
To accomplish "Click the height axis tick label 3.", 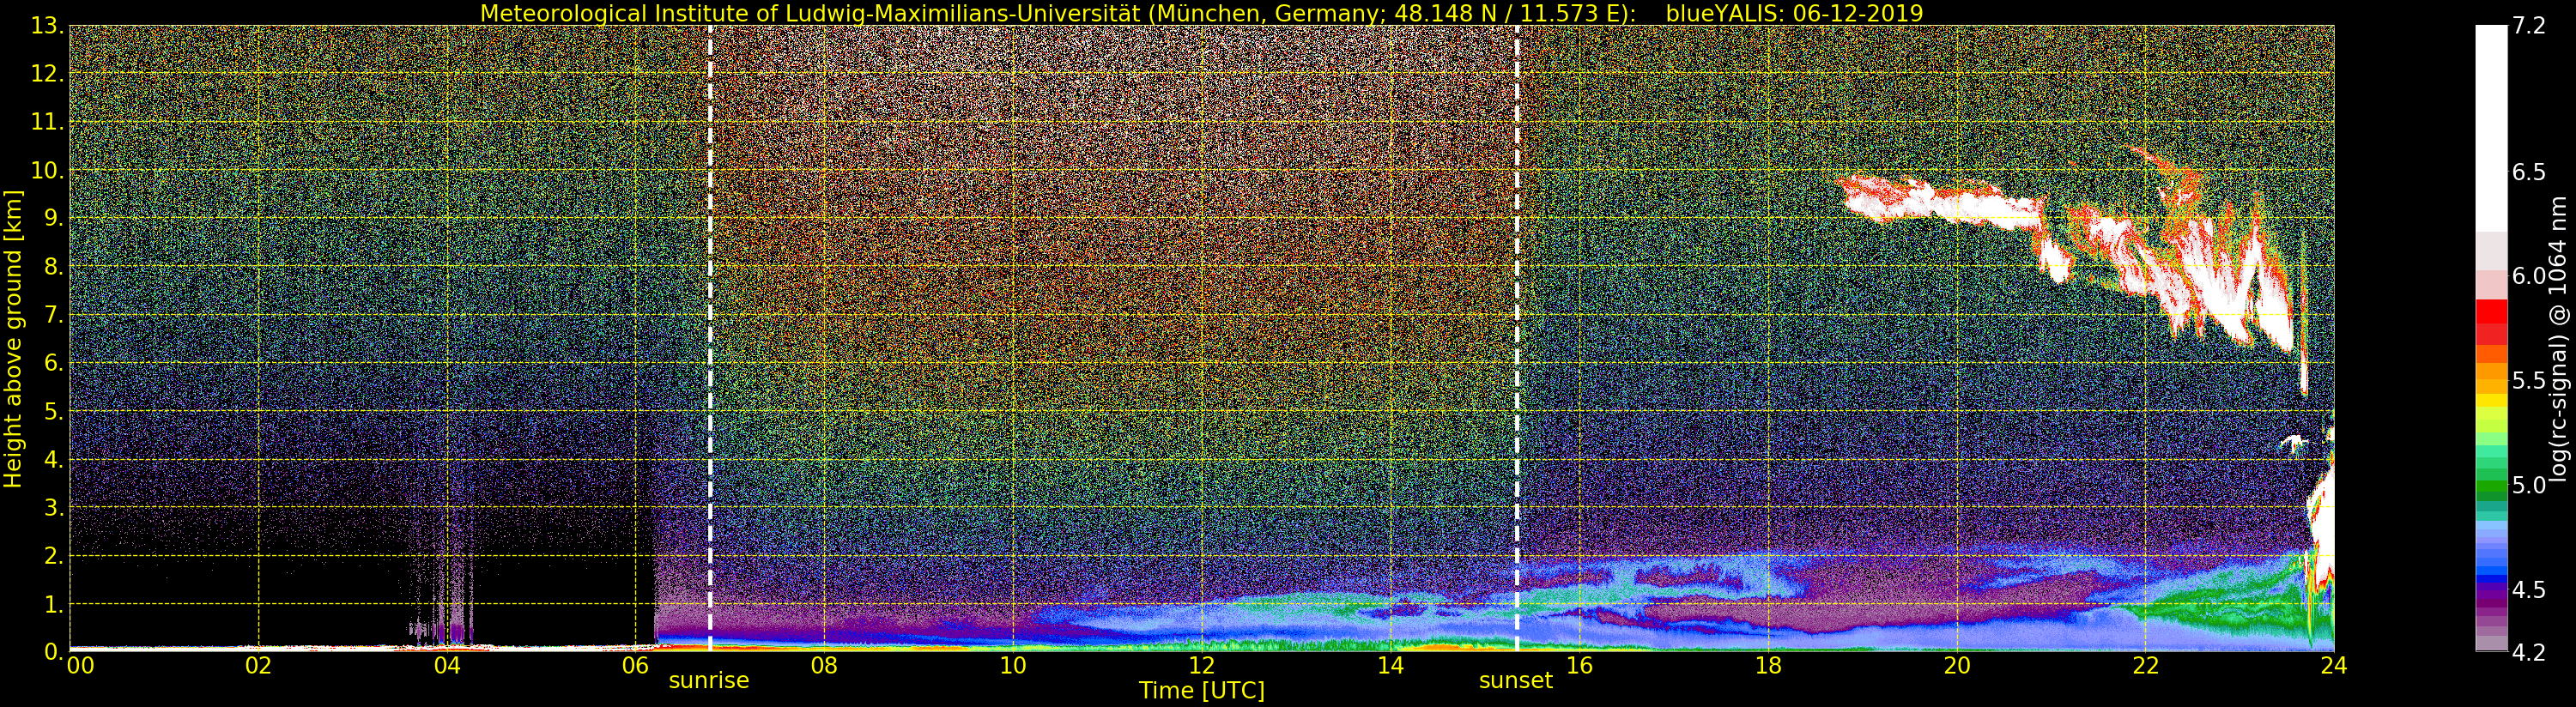I will click(x=53, y=507).
